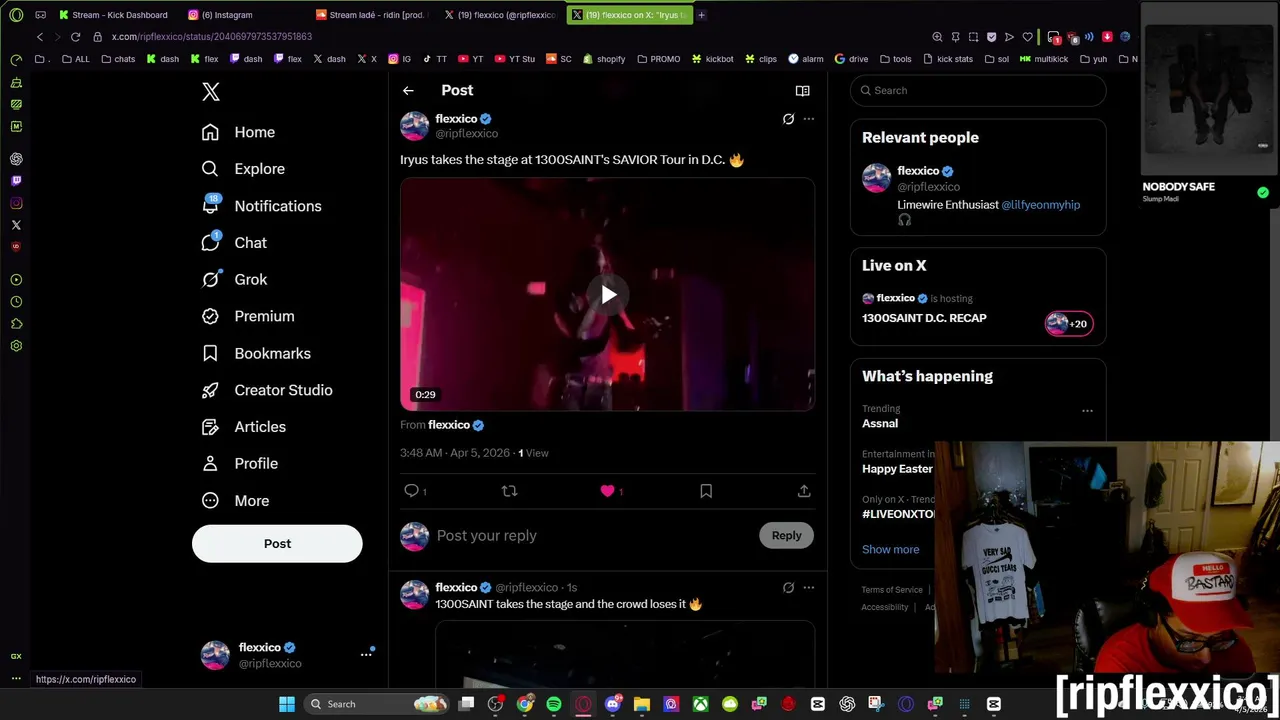This screenshot has width=1280, height=720.
Task: Expand the More menu in sidebar
Action: pos(235,501)
